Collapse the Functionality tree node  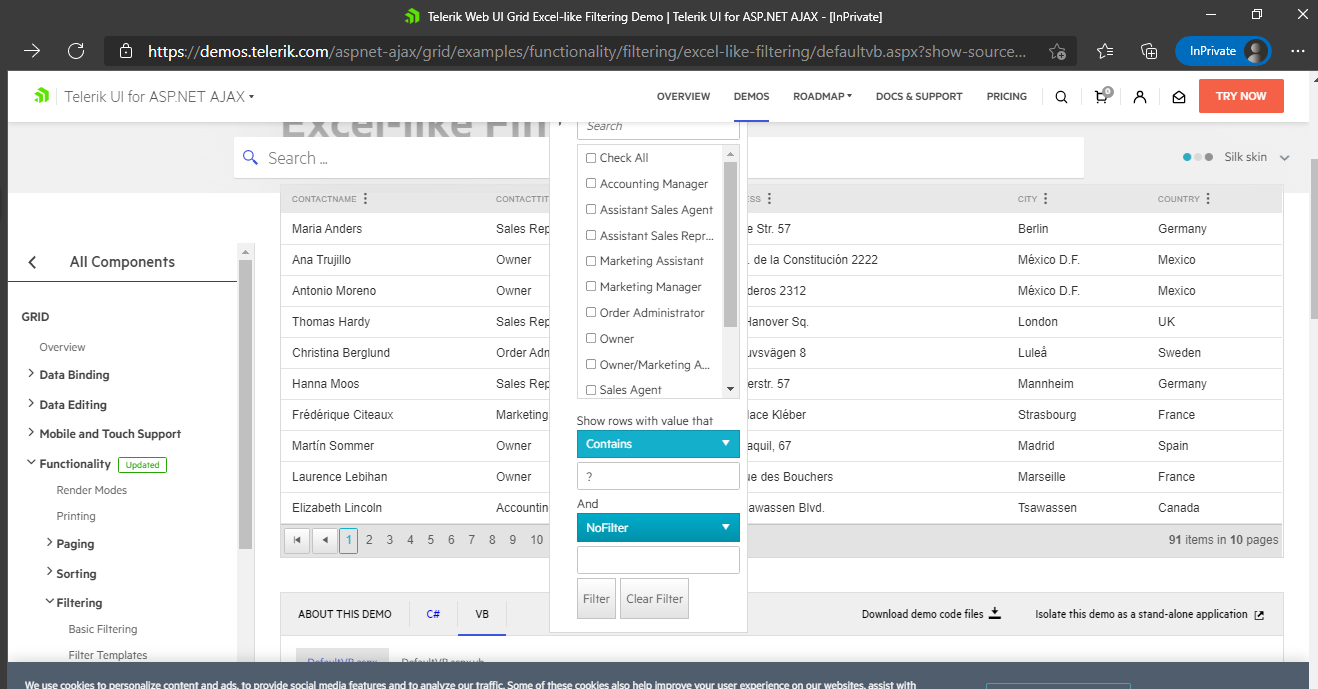click(31, 463)
